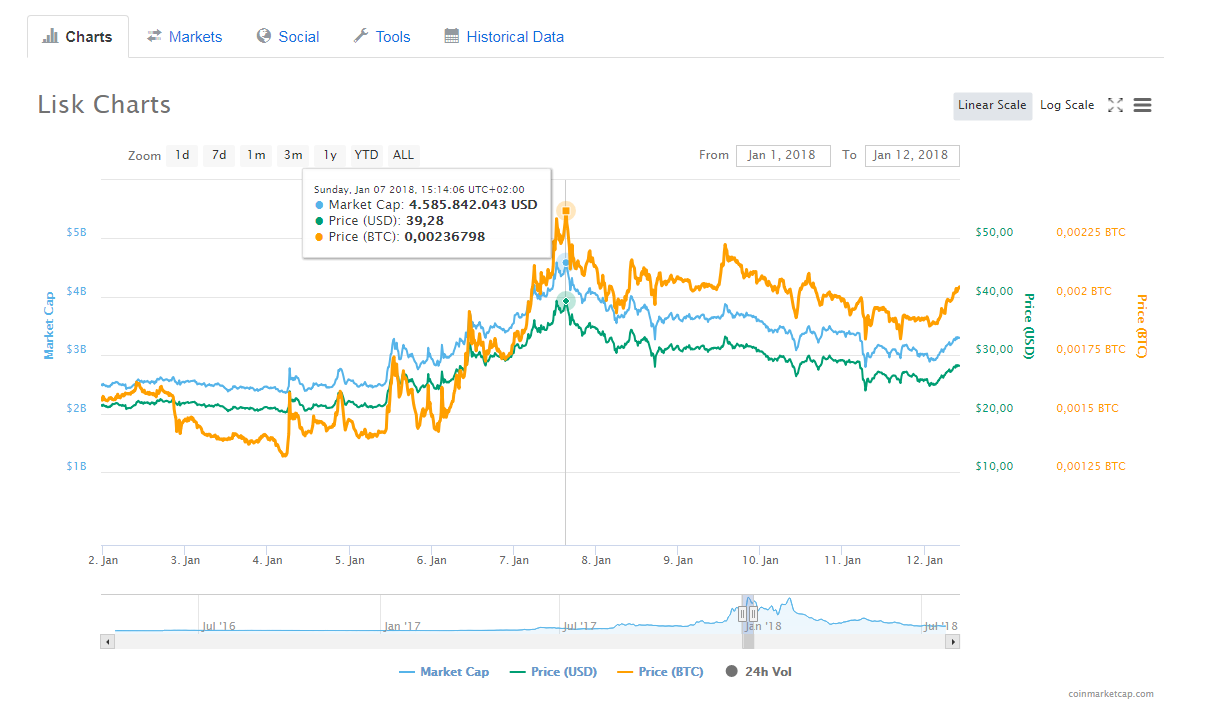
Task: Select Linear Scale
Action: point(992,105)
